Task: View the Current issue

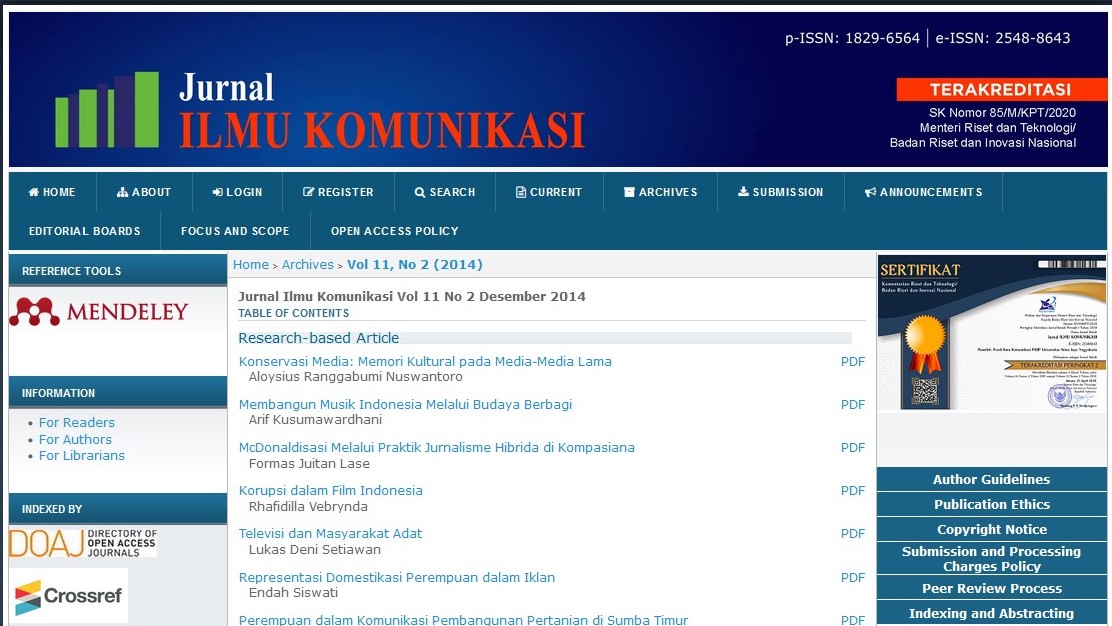Action: [549, 192]
